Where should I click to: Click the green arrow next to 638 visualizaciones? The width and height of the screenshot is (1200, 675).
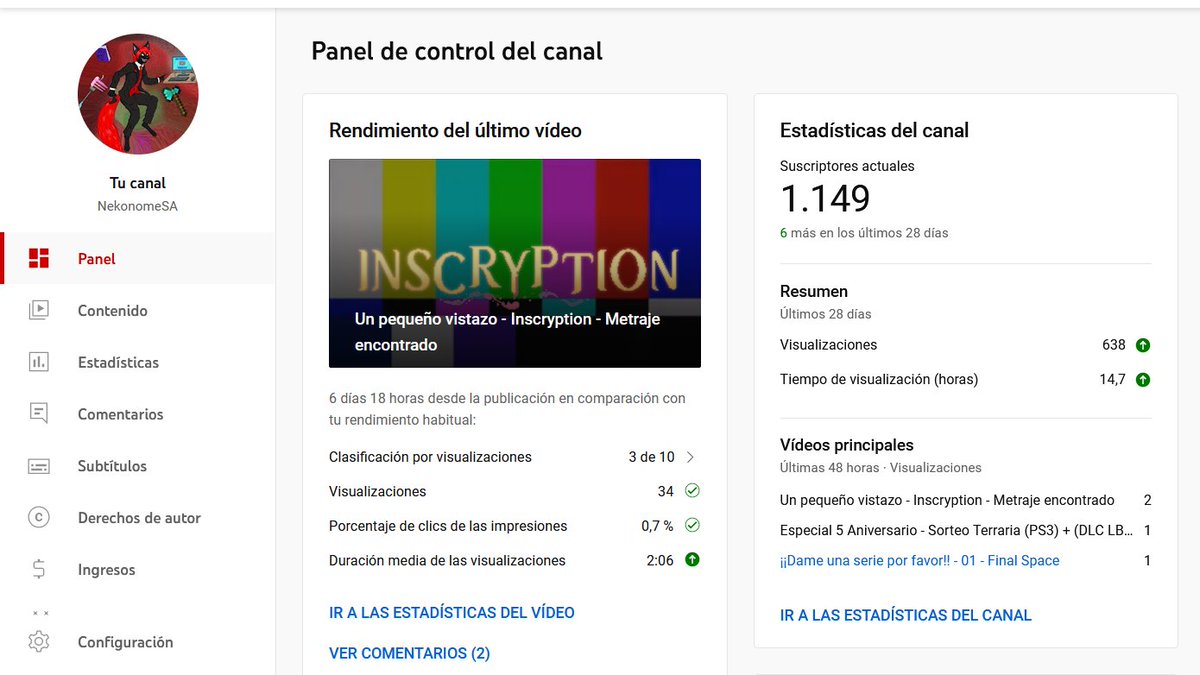click(1142, 345)
